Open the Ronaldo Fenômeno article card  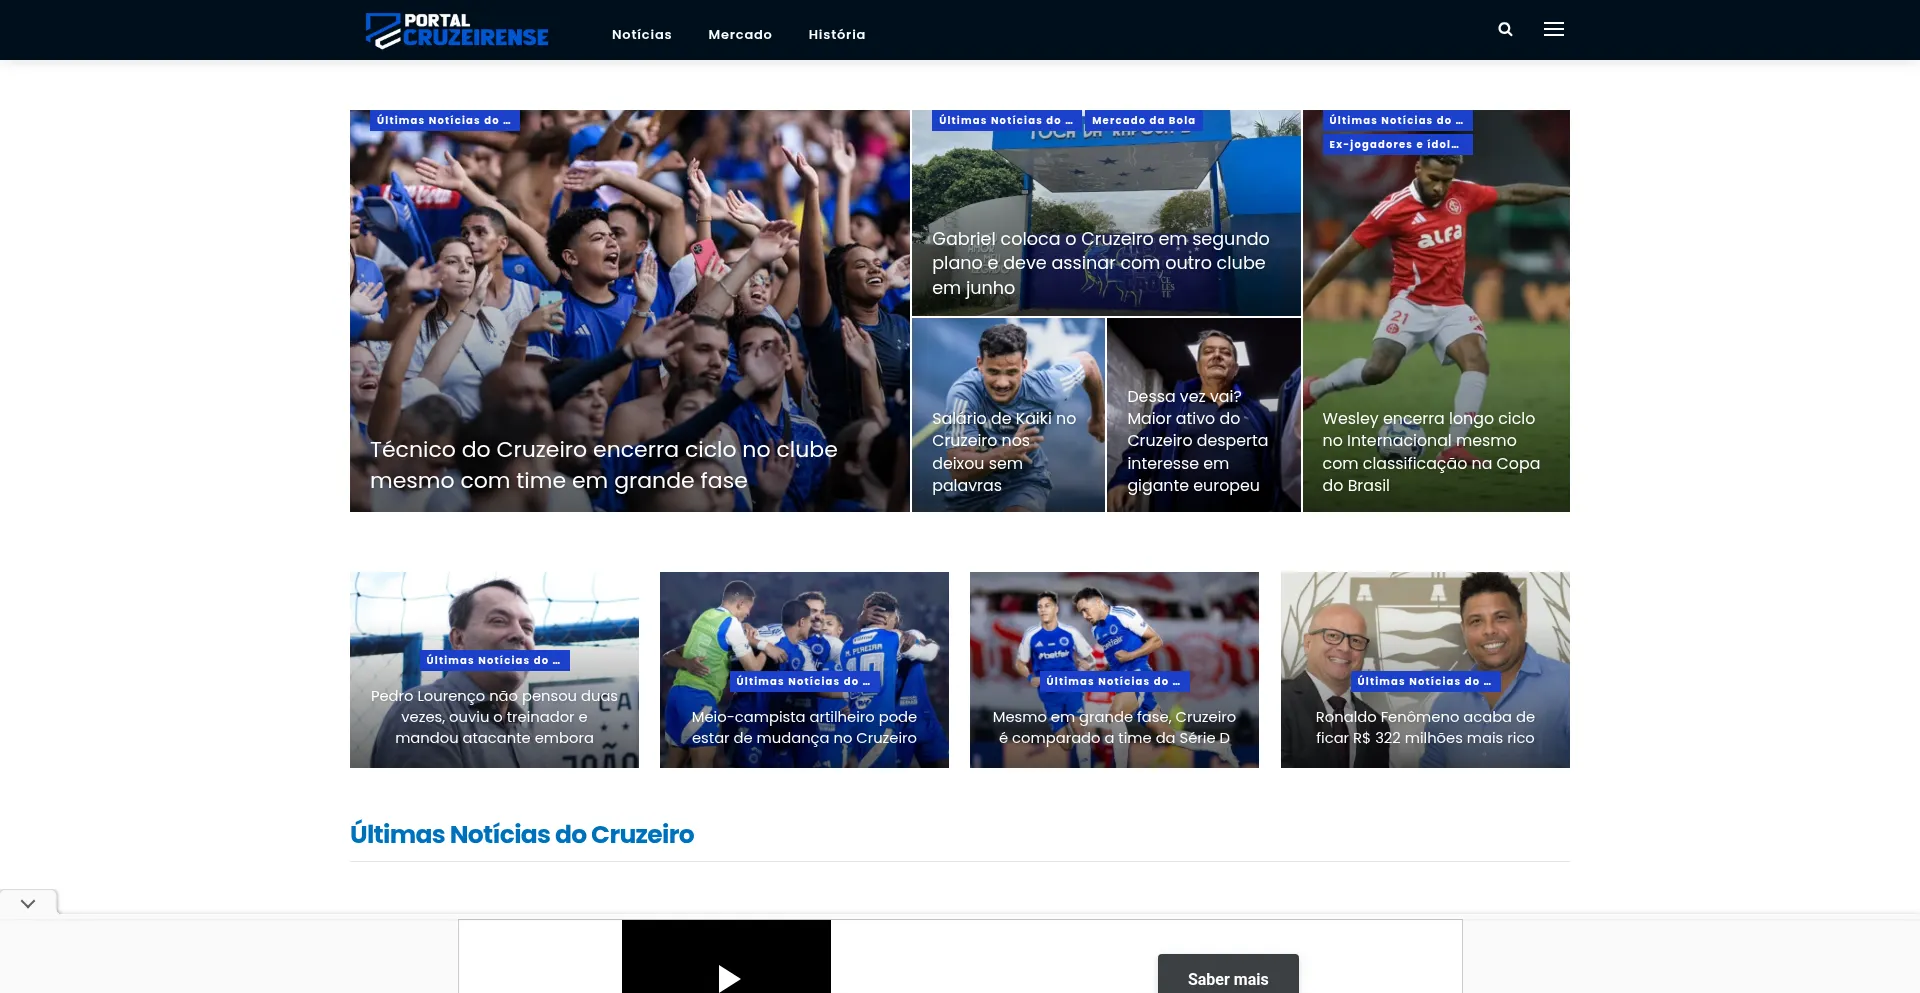point(1424,727)
